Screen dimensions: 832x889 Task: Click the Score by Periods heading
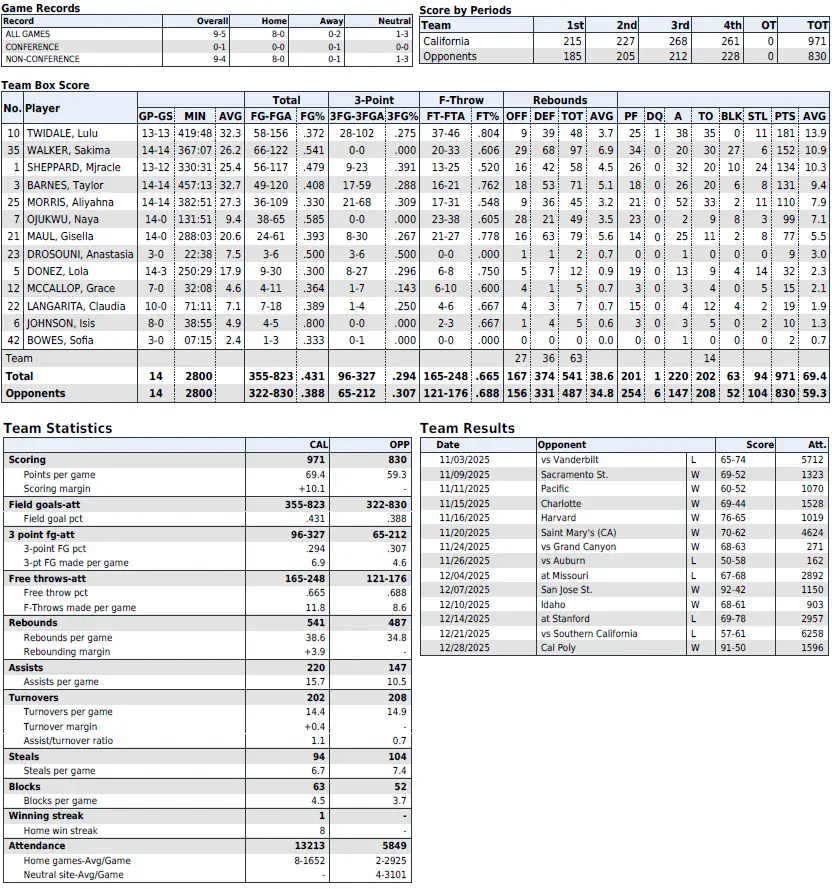(x=465, y=10)
